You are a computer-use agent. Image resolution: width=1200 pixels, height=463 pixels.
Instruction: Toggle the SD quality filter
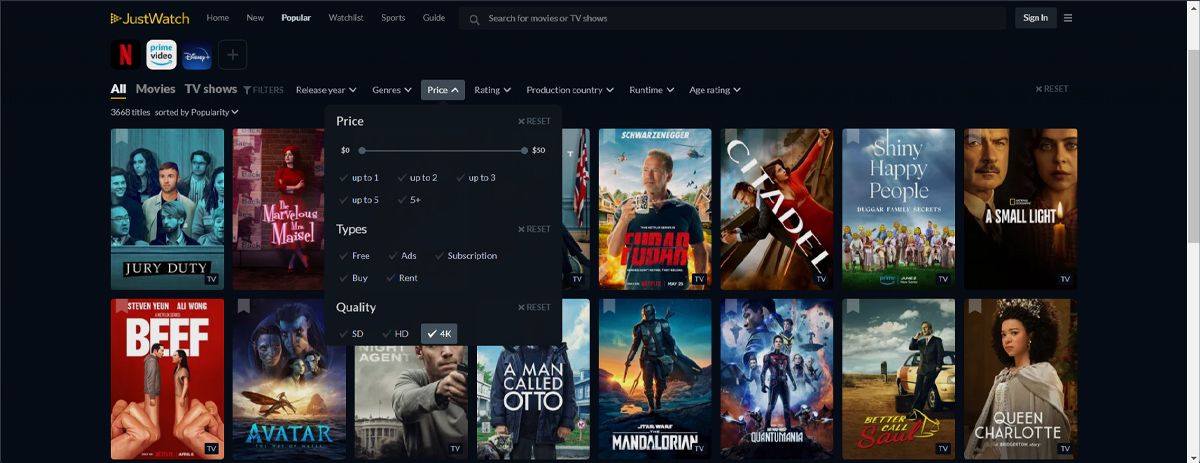[x=352, y=334]
